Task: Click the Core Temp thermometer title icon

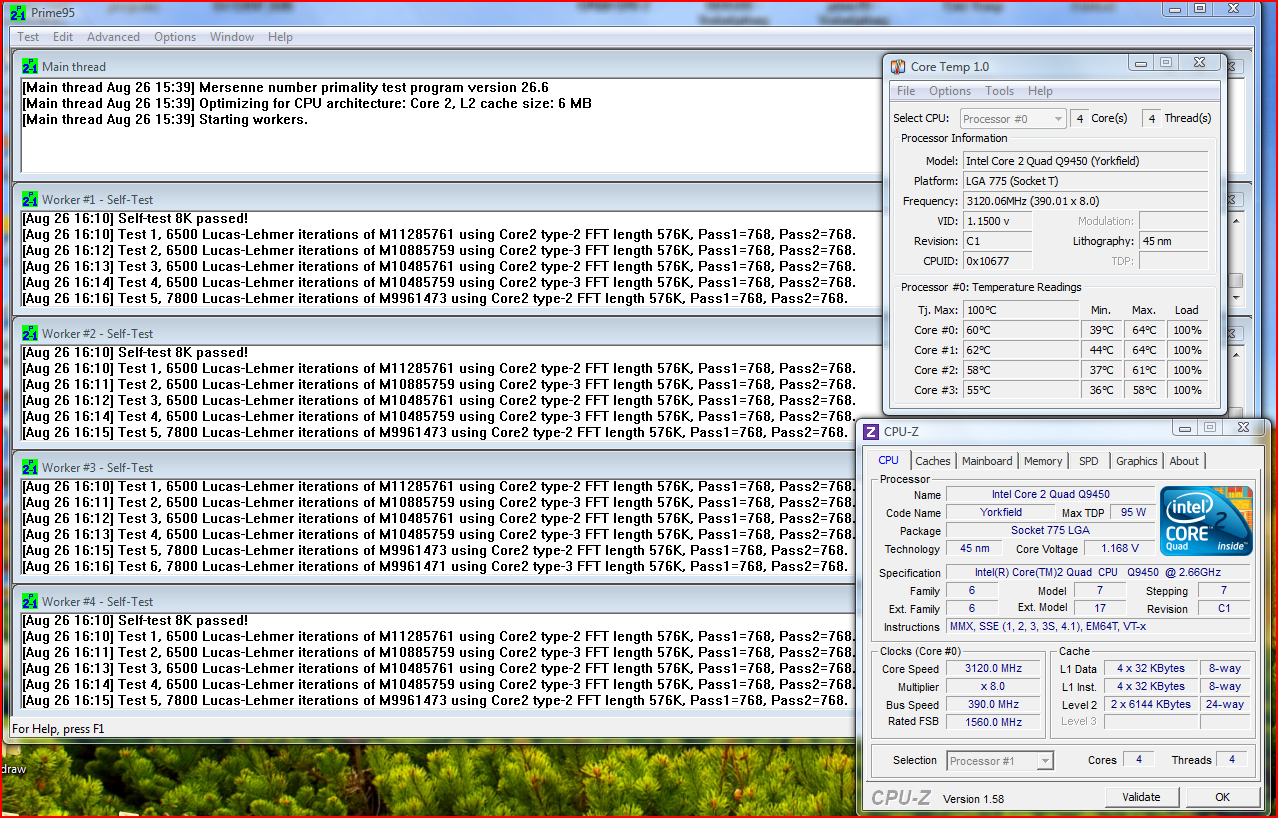Action: (x=898, y=66)
